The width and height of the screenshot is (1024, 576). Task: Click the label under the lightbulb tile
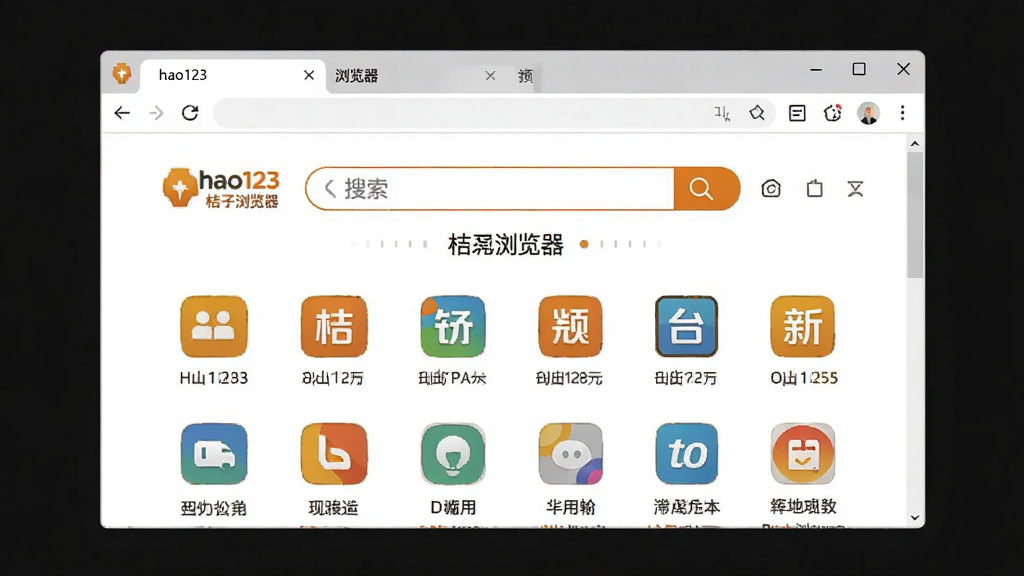[453, 507]
